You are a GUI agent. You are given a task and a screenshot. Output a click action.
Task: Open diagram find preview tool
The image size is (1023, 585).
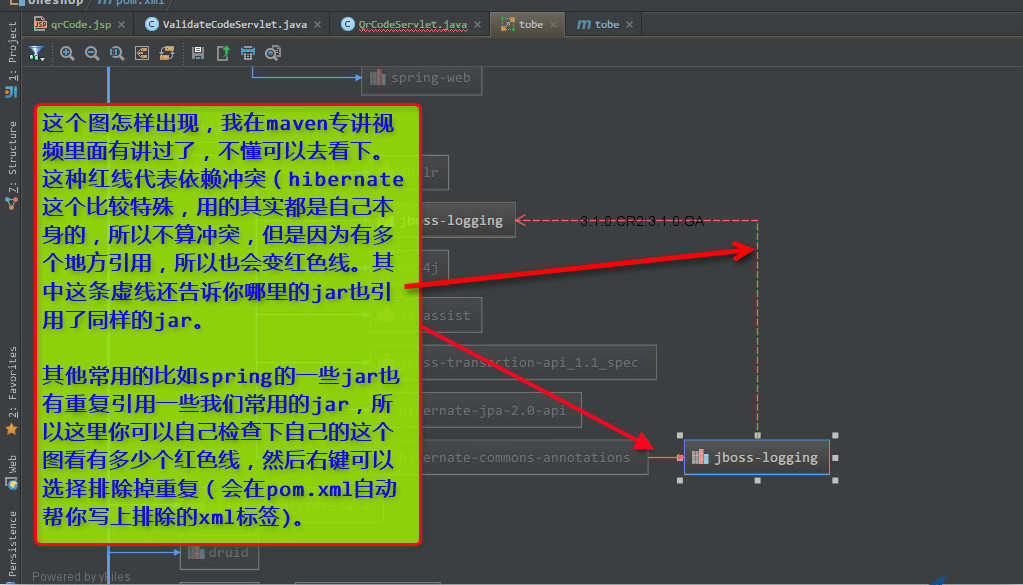272,53
